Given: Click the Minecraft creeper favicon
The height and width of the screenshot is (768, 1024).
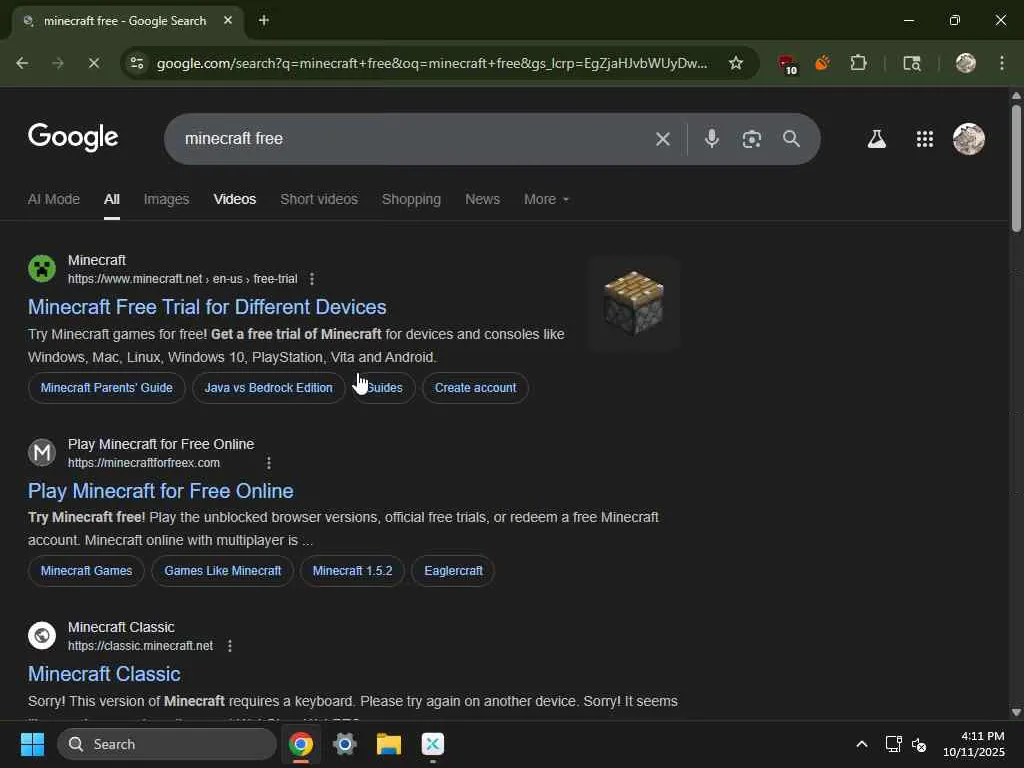Looking at the screenshot, I should click(42, 268).
